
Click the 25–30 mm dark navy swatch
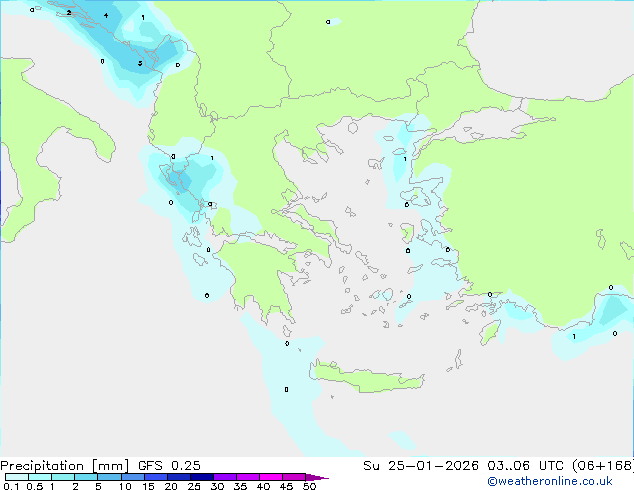[x=202, y=477]
